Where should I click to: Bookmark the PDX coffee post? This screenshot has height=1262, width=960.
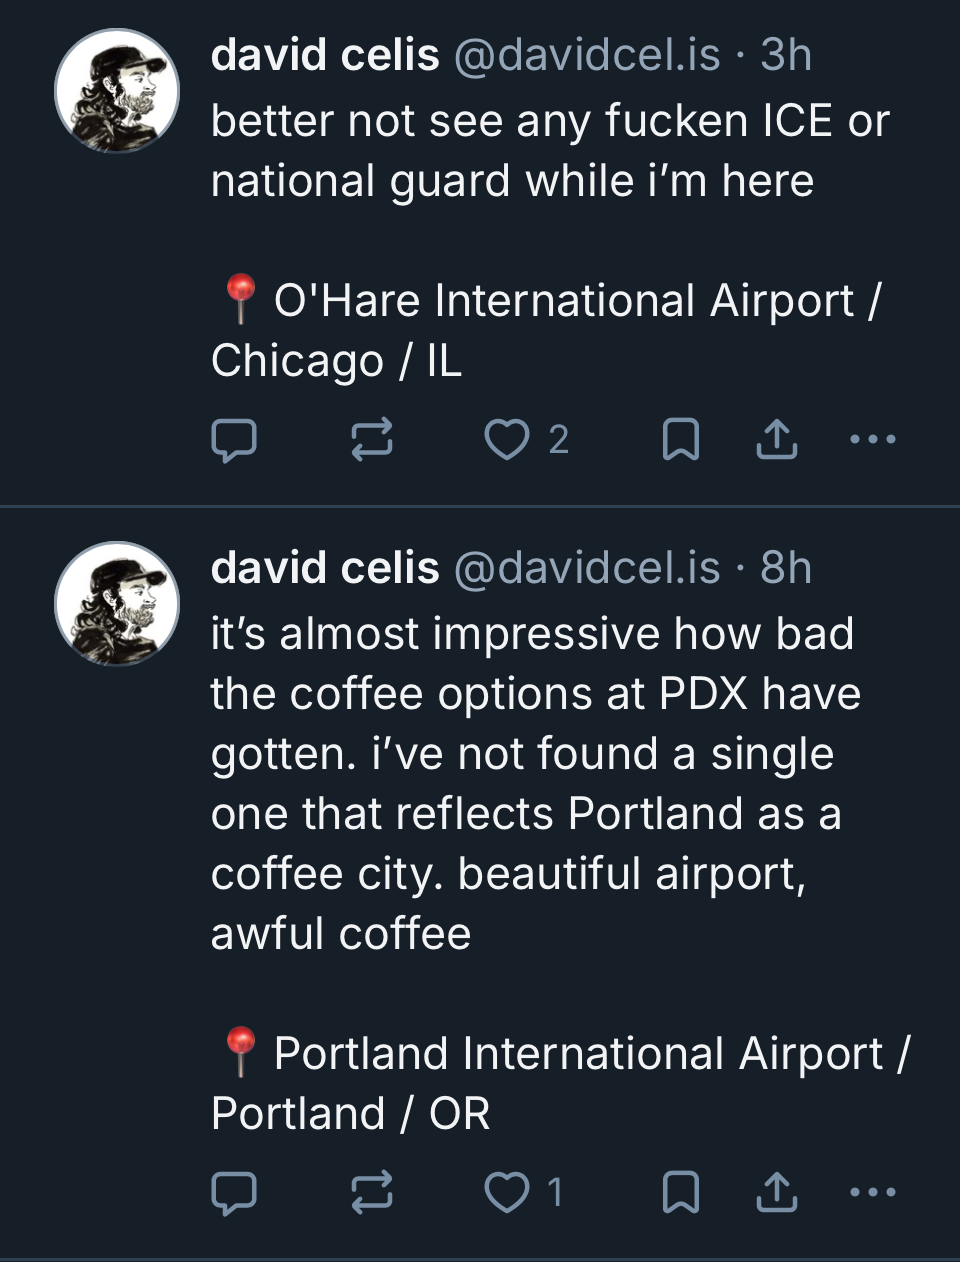click(680, 1193)
